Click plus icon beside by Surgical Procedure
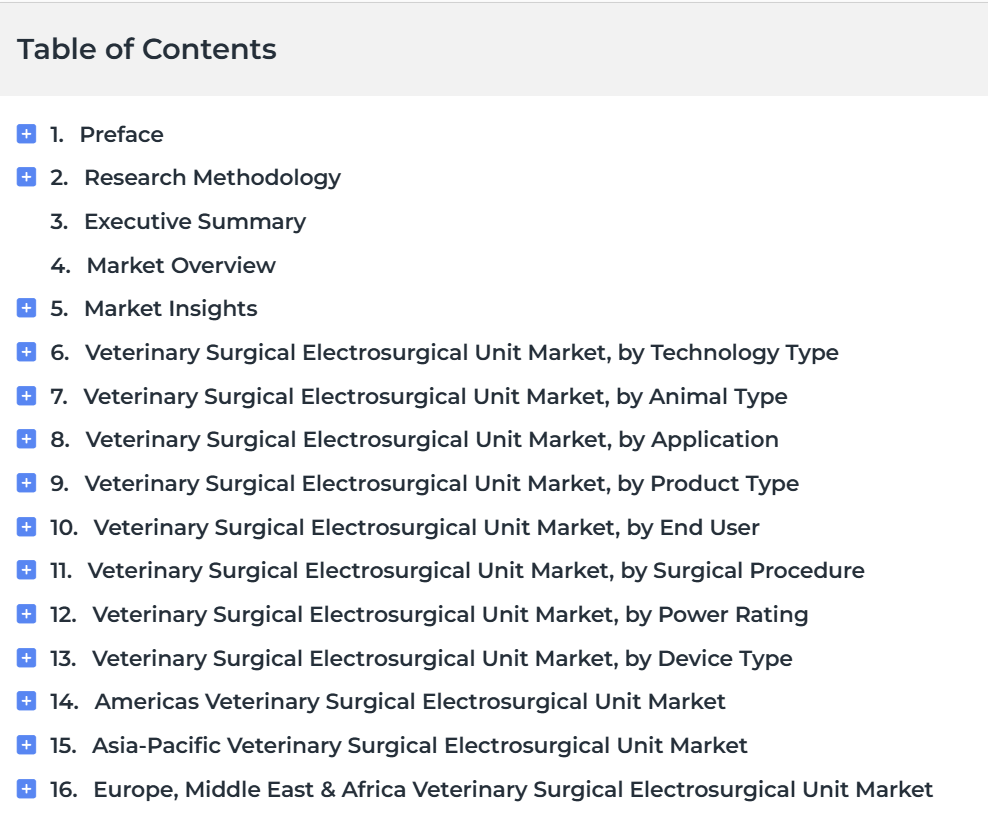 (x=26, y=570)
